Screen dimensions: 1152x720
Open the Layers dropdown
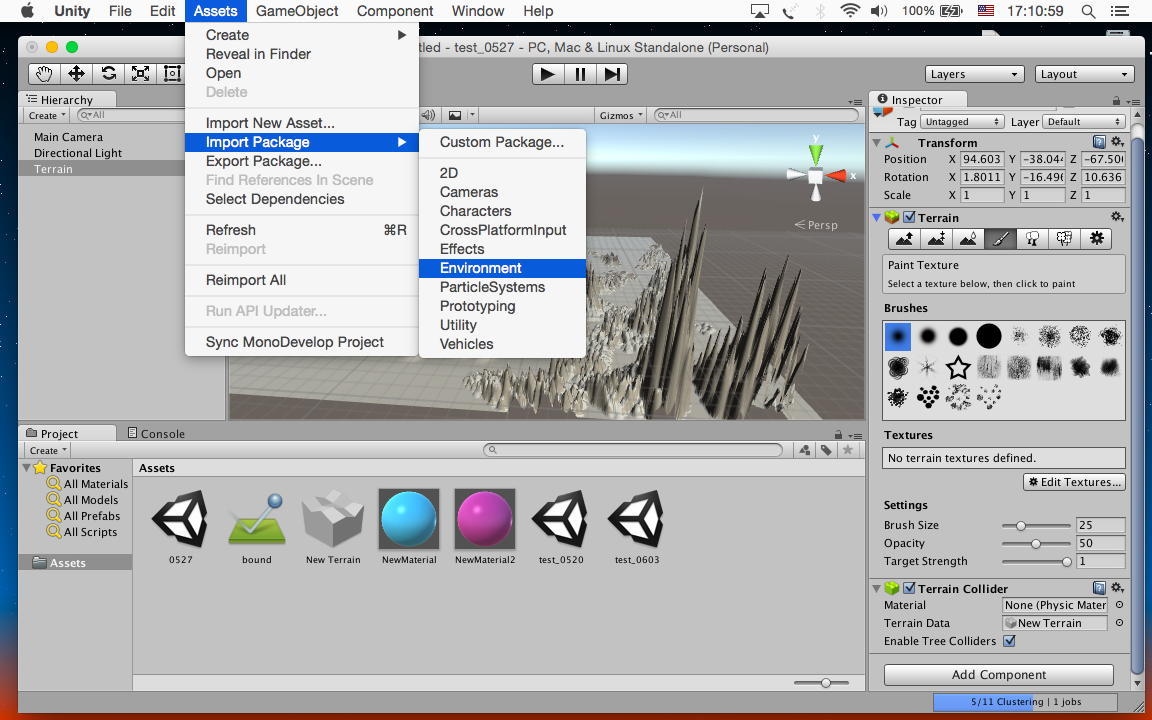pyautogui.click(x=974, y=74)
